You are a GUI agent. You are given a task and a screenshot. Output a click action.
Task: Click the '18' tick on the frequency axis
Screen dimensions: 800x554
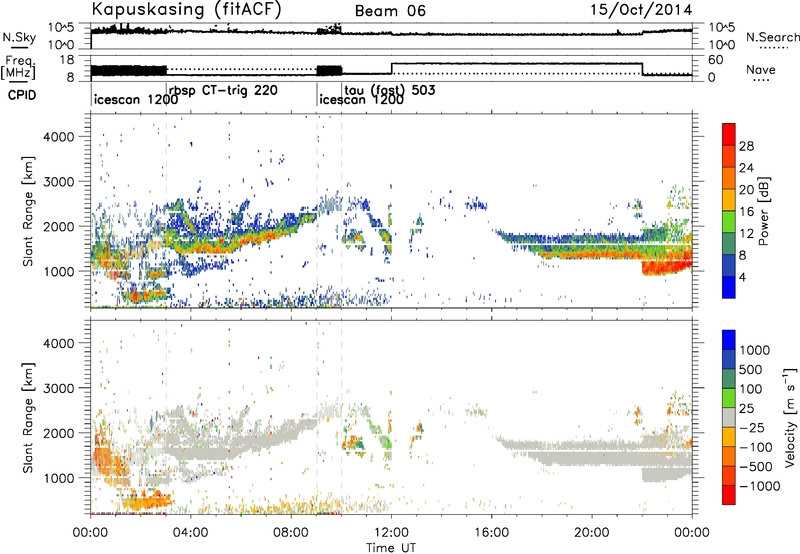tap(68, 60)
